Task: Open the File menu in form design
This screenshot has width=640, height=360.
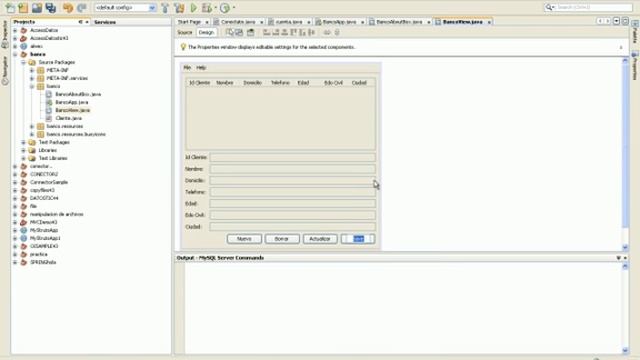Action: coord(187,68)
